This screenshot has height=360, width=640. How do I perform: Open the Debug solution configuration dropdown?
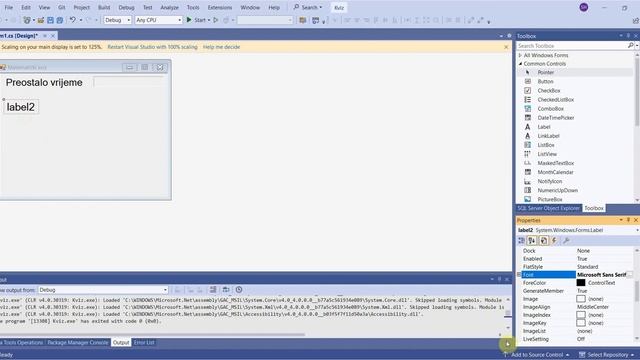tap(117, 20)
